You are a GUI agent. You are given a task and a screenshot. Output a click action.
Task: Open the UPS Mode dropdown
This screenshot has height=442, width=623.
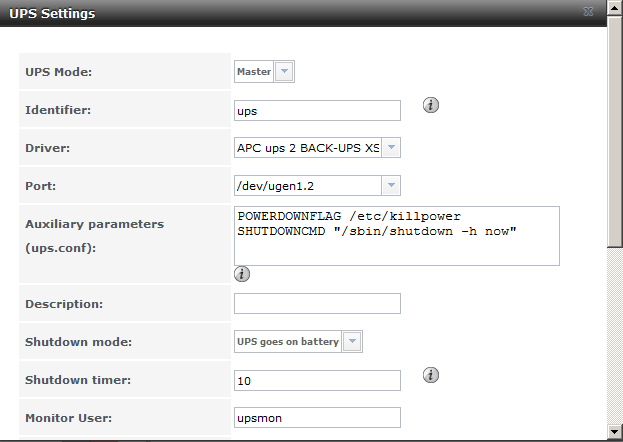pos(284,72)
